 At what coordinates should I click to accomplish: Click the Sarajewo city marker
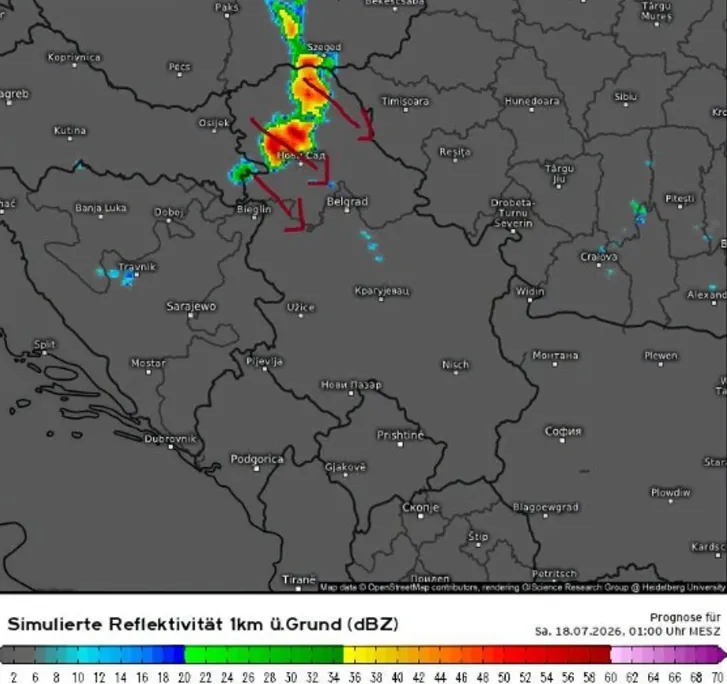coord(190,315)
